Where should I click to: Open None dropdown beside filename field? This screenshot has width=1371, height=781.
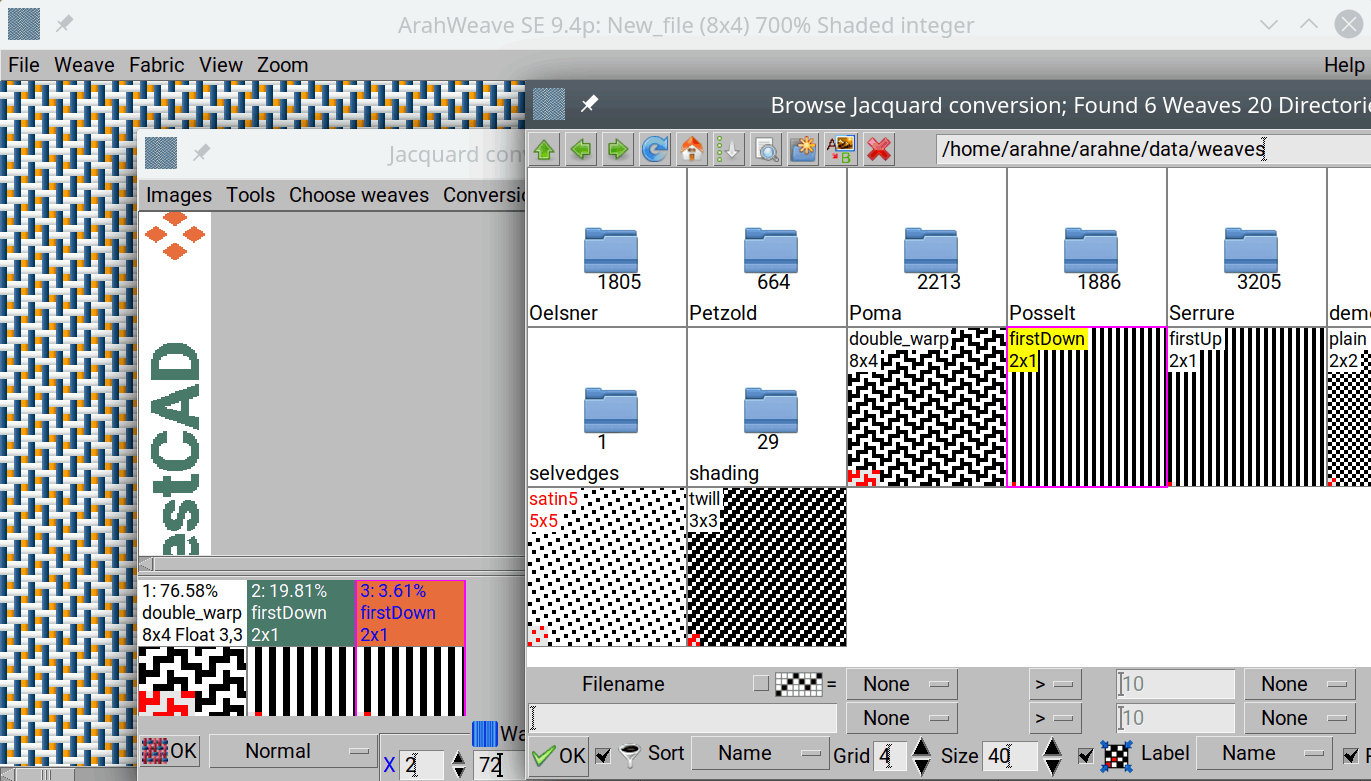[901, 718]
